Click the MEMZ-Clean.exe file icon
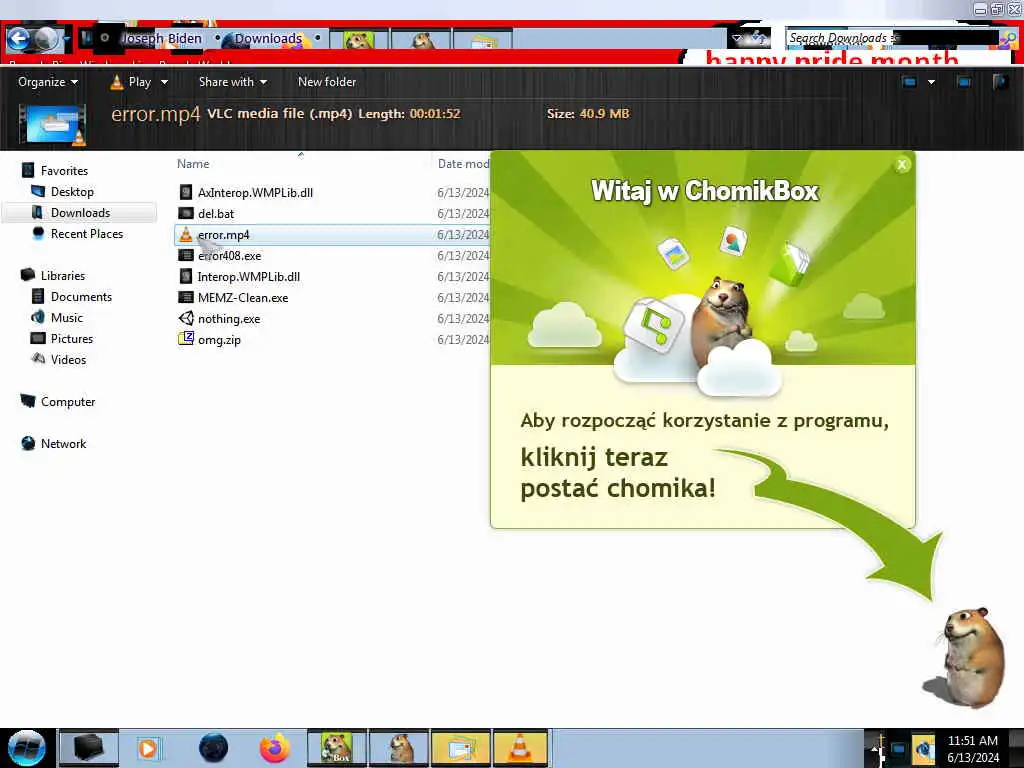1024x768 pixels. click(186, 297)
